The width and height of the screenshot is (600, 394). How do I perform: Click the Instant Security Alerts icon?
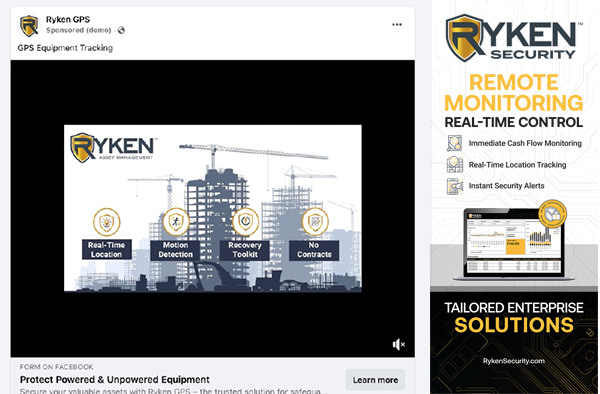(x=455, y=186)
